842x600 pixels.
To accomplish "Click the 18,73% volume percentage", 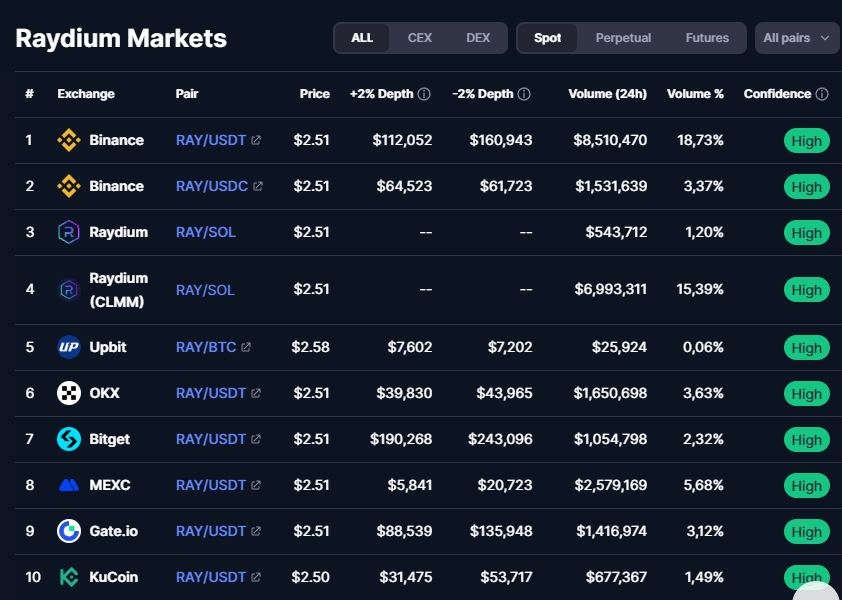I will tap(700, 140).
